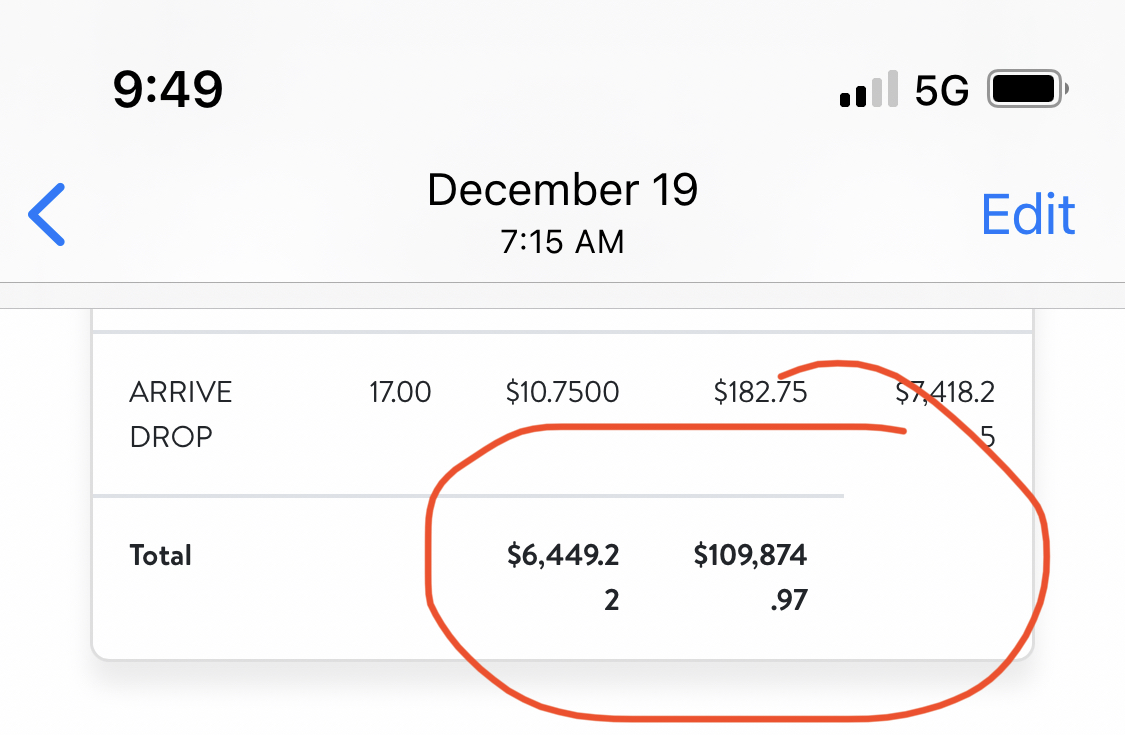
Task: Tap the battery icon in status bar
Action: (x=1027, y=91)
